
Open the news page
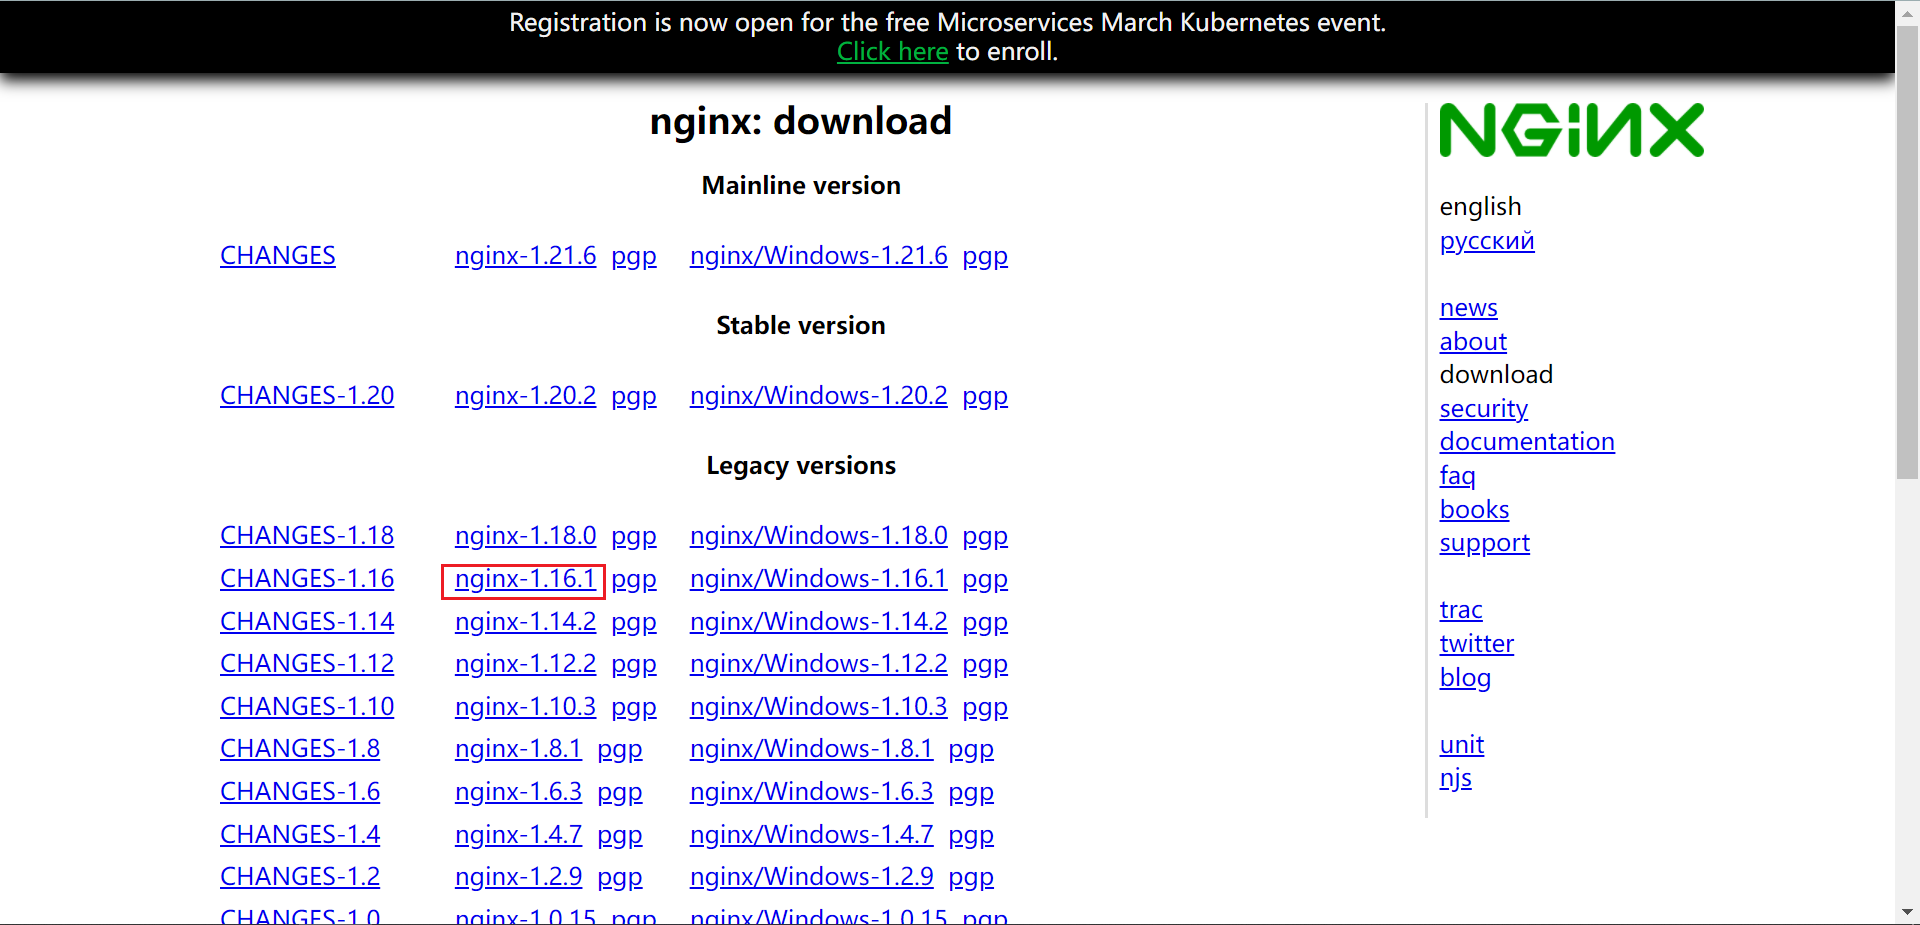click(1468, 307)
